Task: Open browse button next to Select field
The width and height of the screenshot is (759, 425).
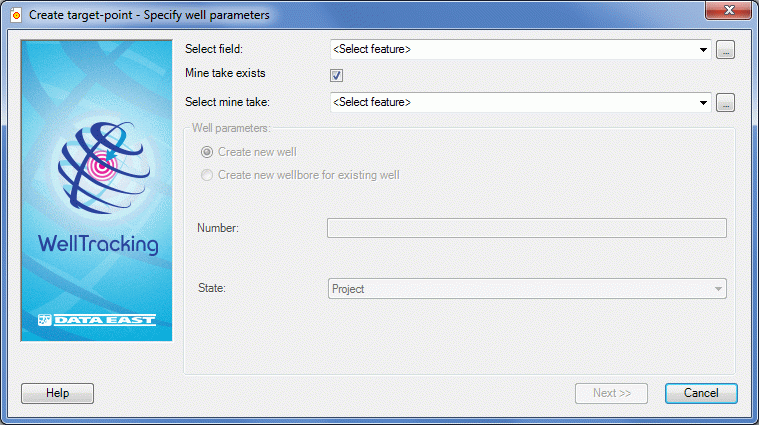Action: [x=725, y=49]
